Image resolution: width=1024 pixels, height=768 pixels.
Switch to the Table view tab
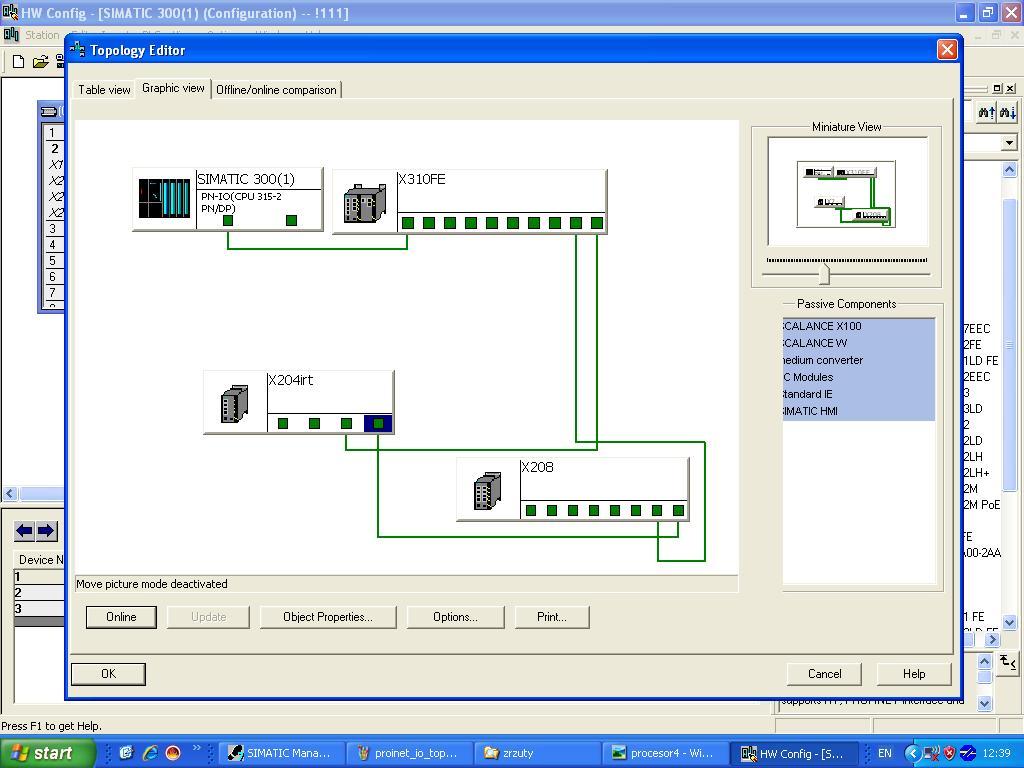[104, 89]
